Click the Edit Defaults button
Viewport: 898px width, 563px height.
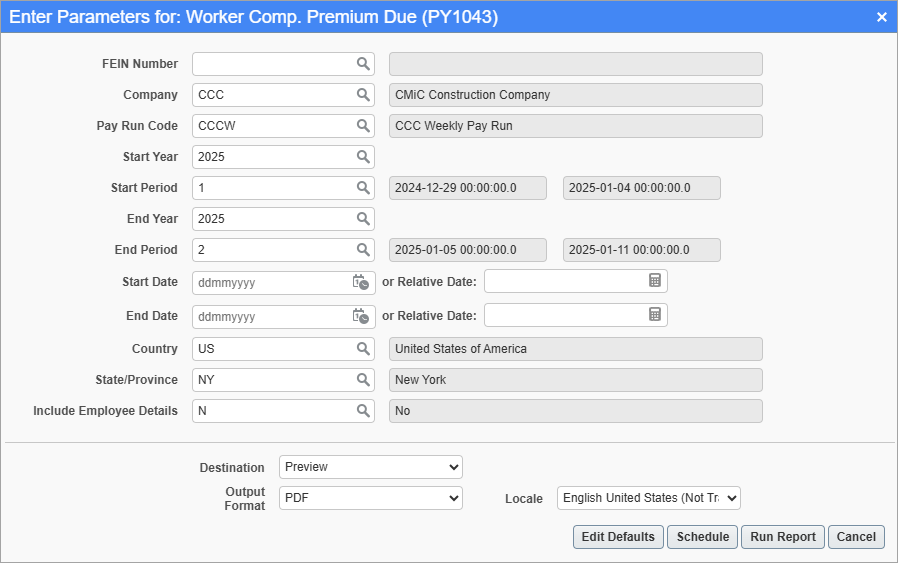click(618, 537)
